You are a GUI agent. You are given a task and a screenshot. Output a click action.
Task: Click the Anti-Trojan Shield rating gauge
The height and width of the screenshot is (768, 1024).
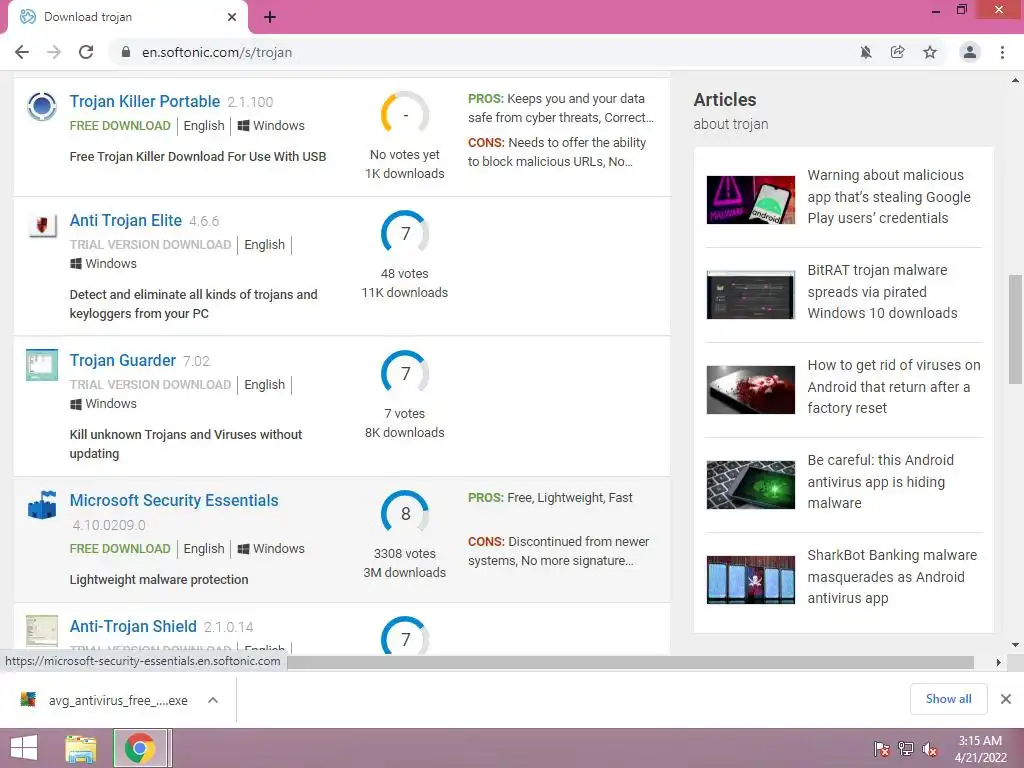pos(405,635)
